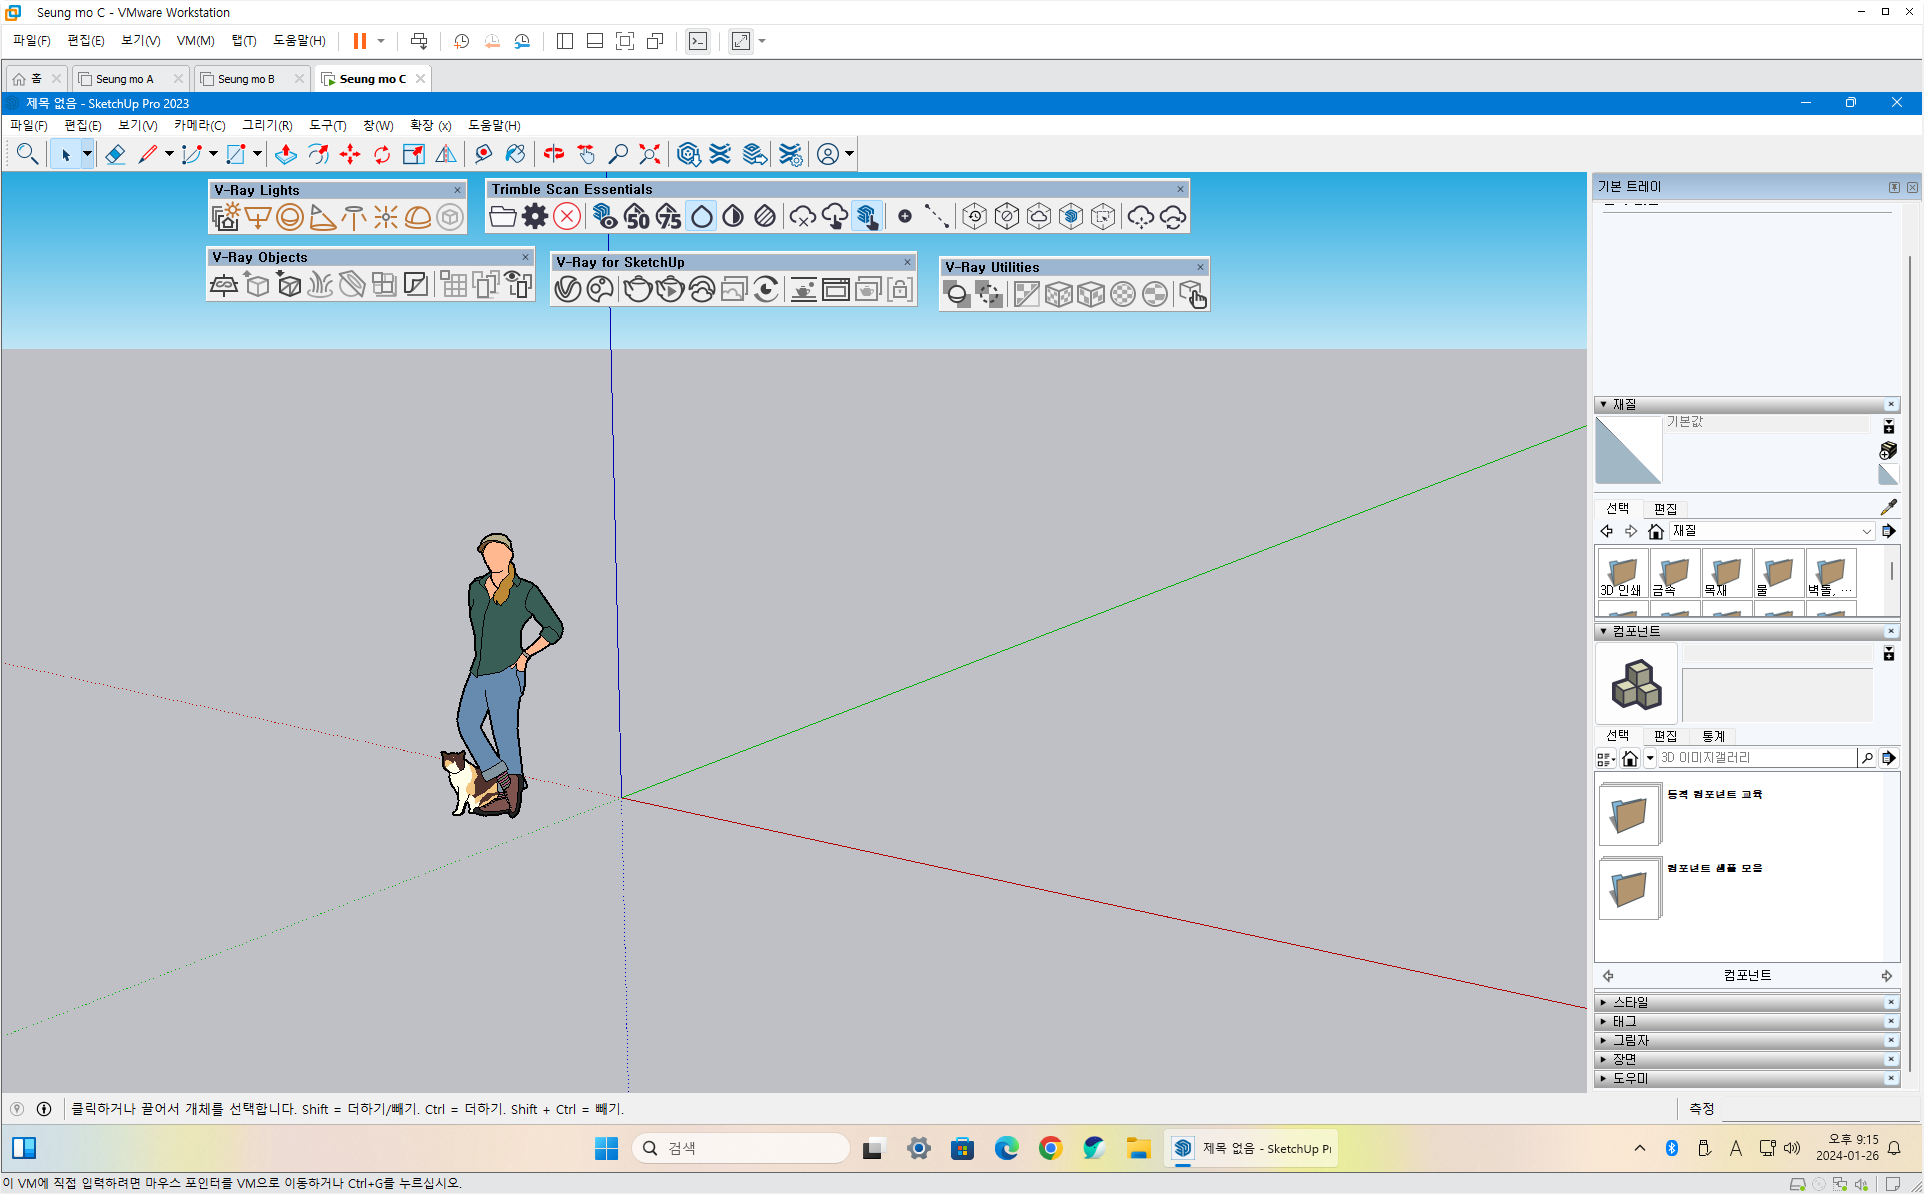Open the 재질 materials library dropdown

(1866, 531)
